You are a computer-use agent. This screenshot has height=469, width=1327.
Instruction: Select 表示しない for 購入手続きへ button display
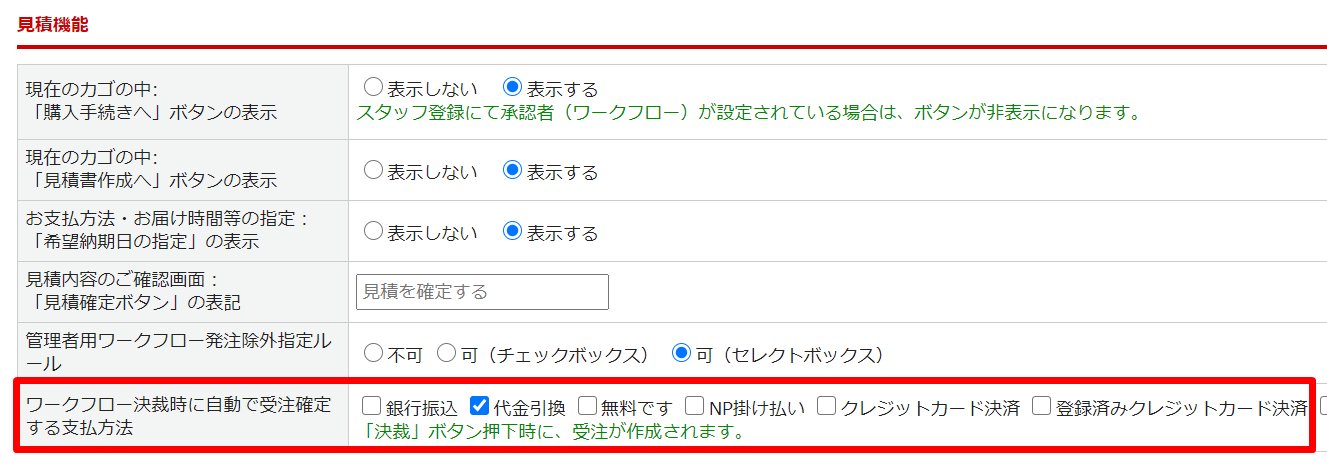tap(373, 88)
